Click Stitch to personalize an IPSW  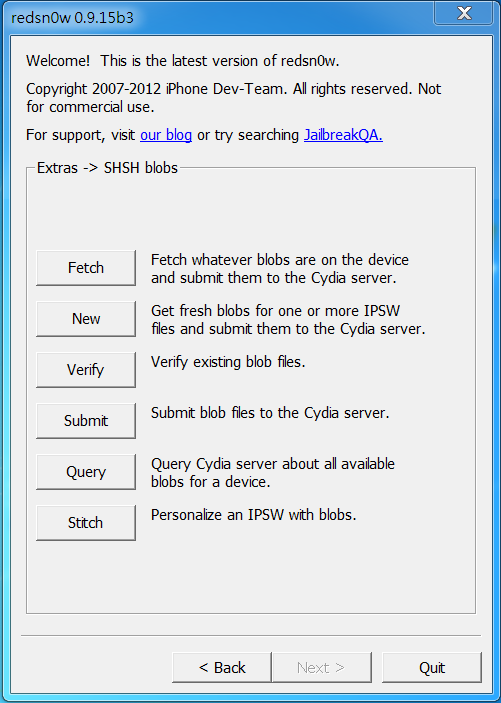coord(86,523)
